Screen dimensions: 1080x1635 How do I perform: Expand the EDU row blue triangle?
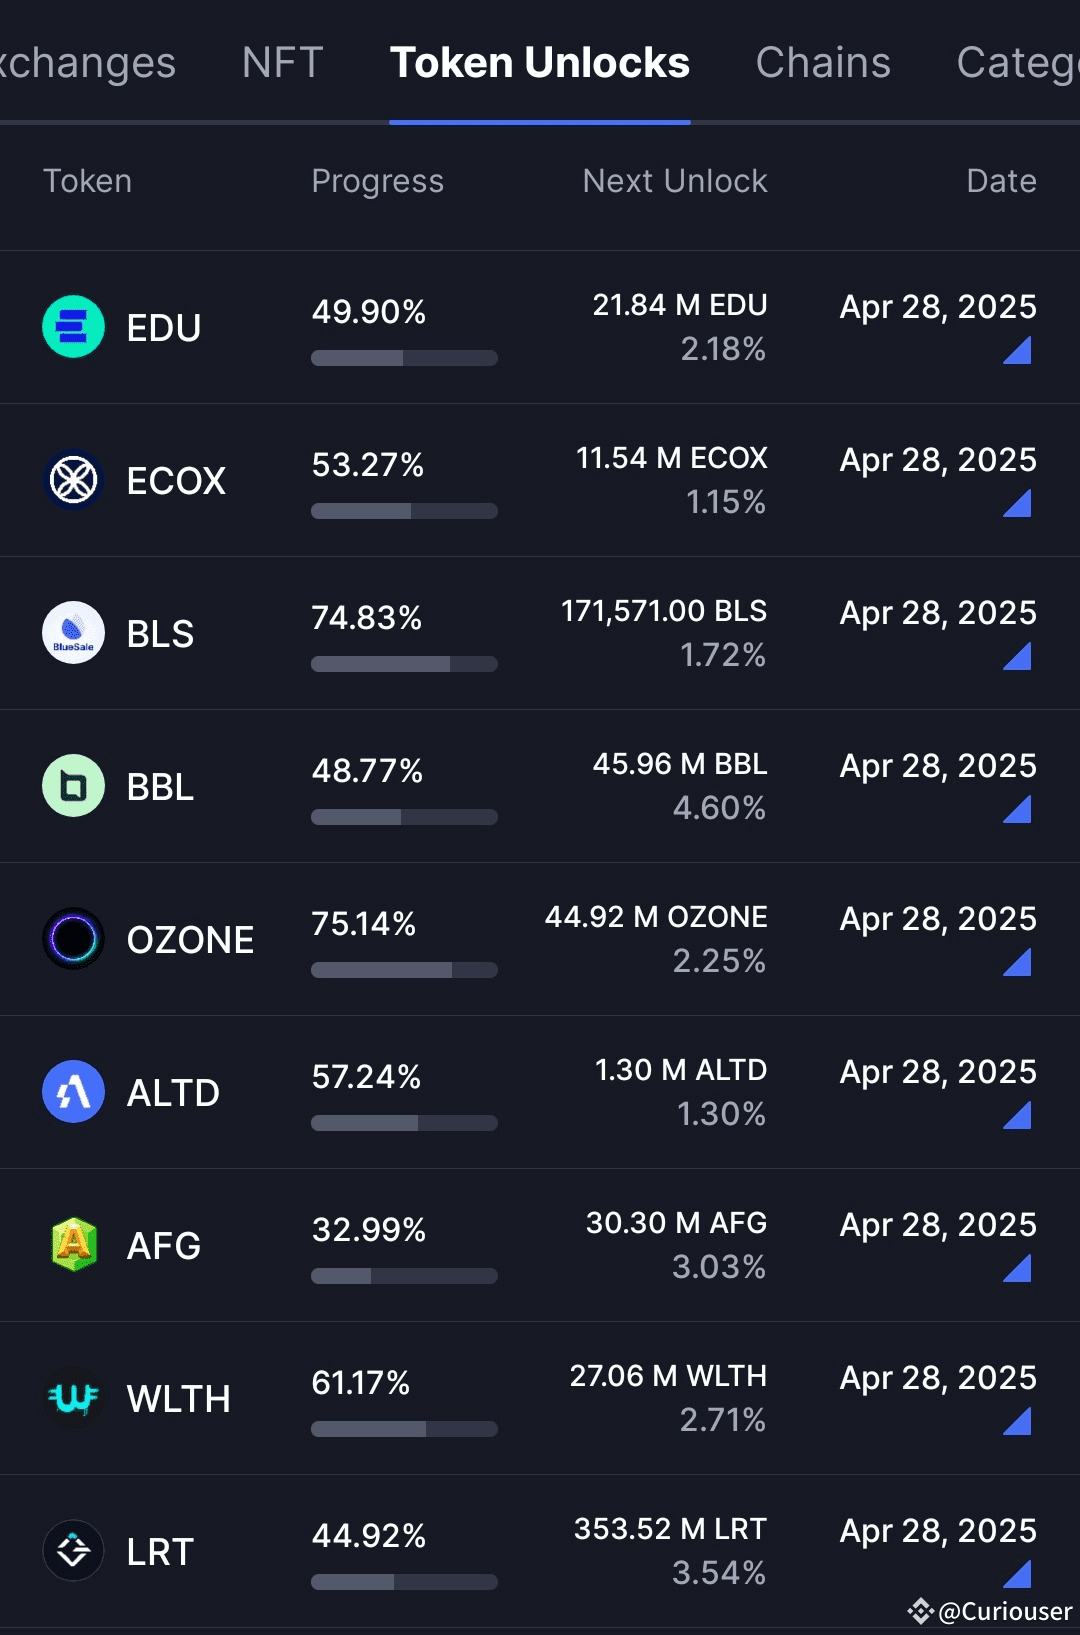coord(1018,351)
